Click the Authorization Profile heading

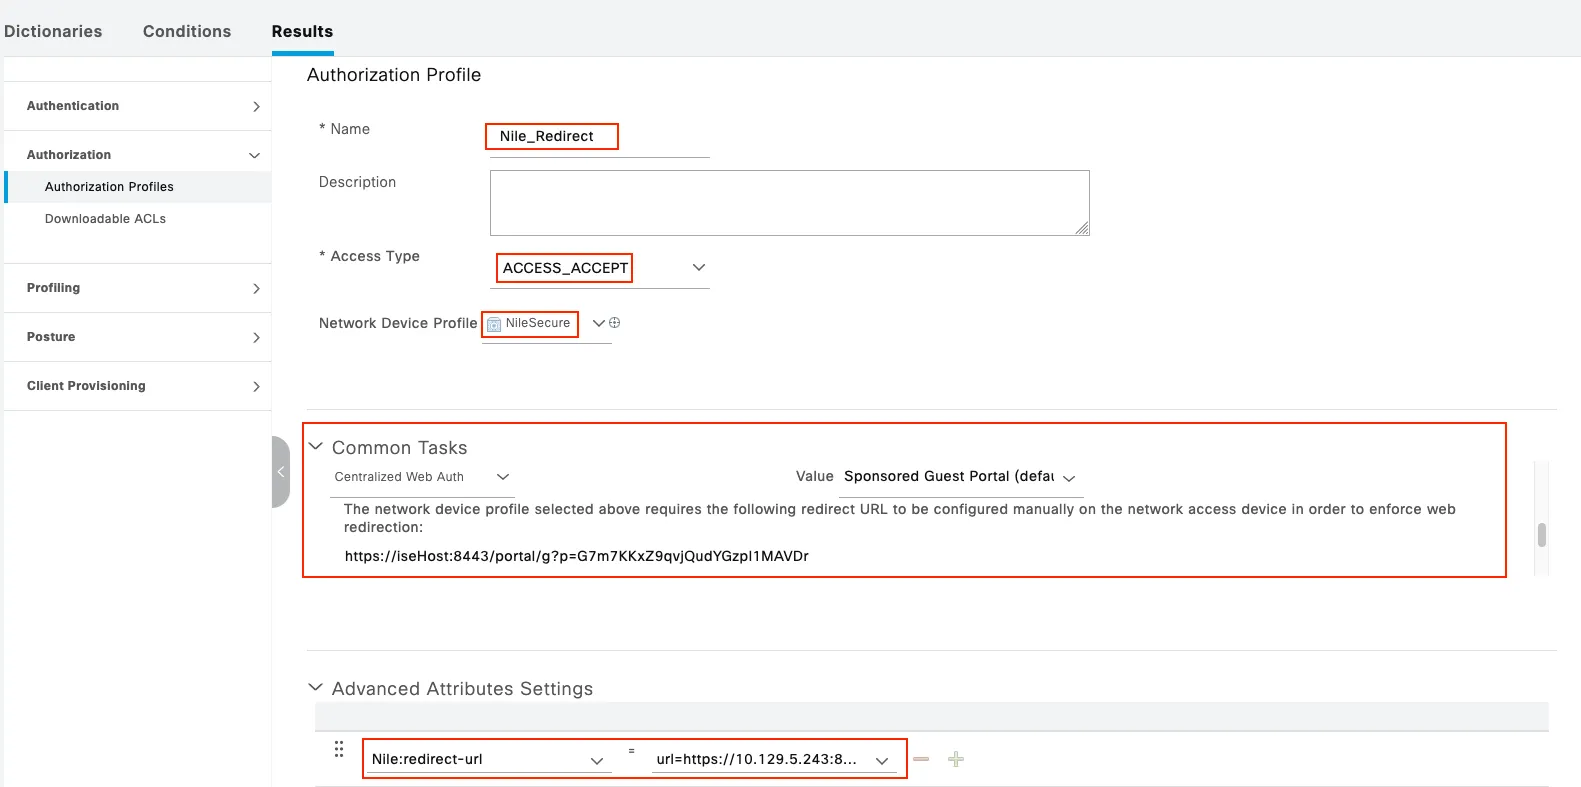pos(394,75)
